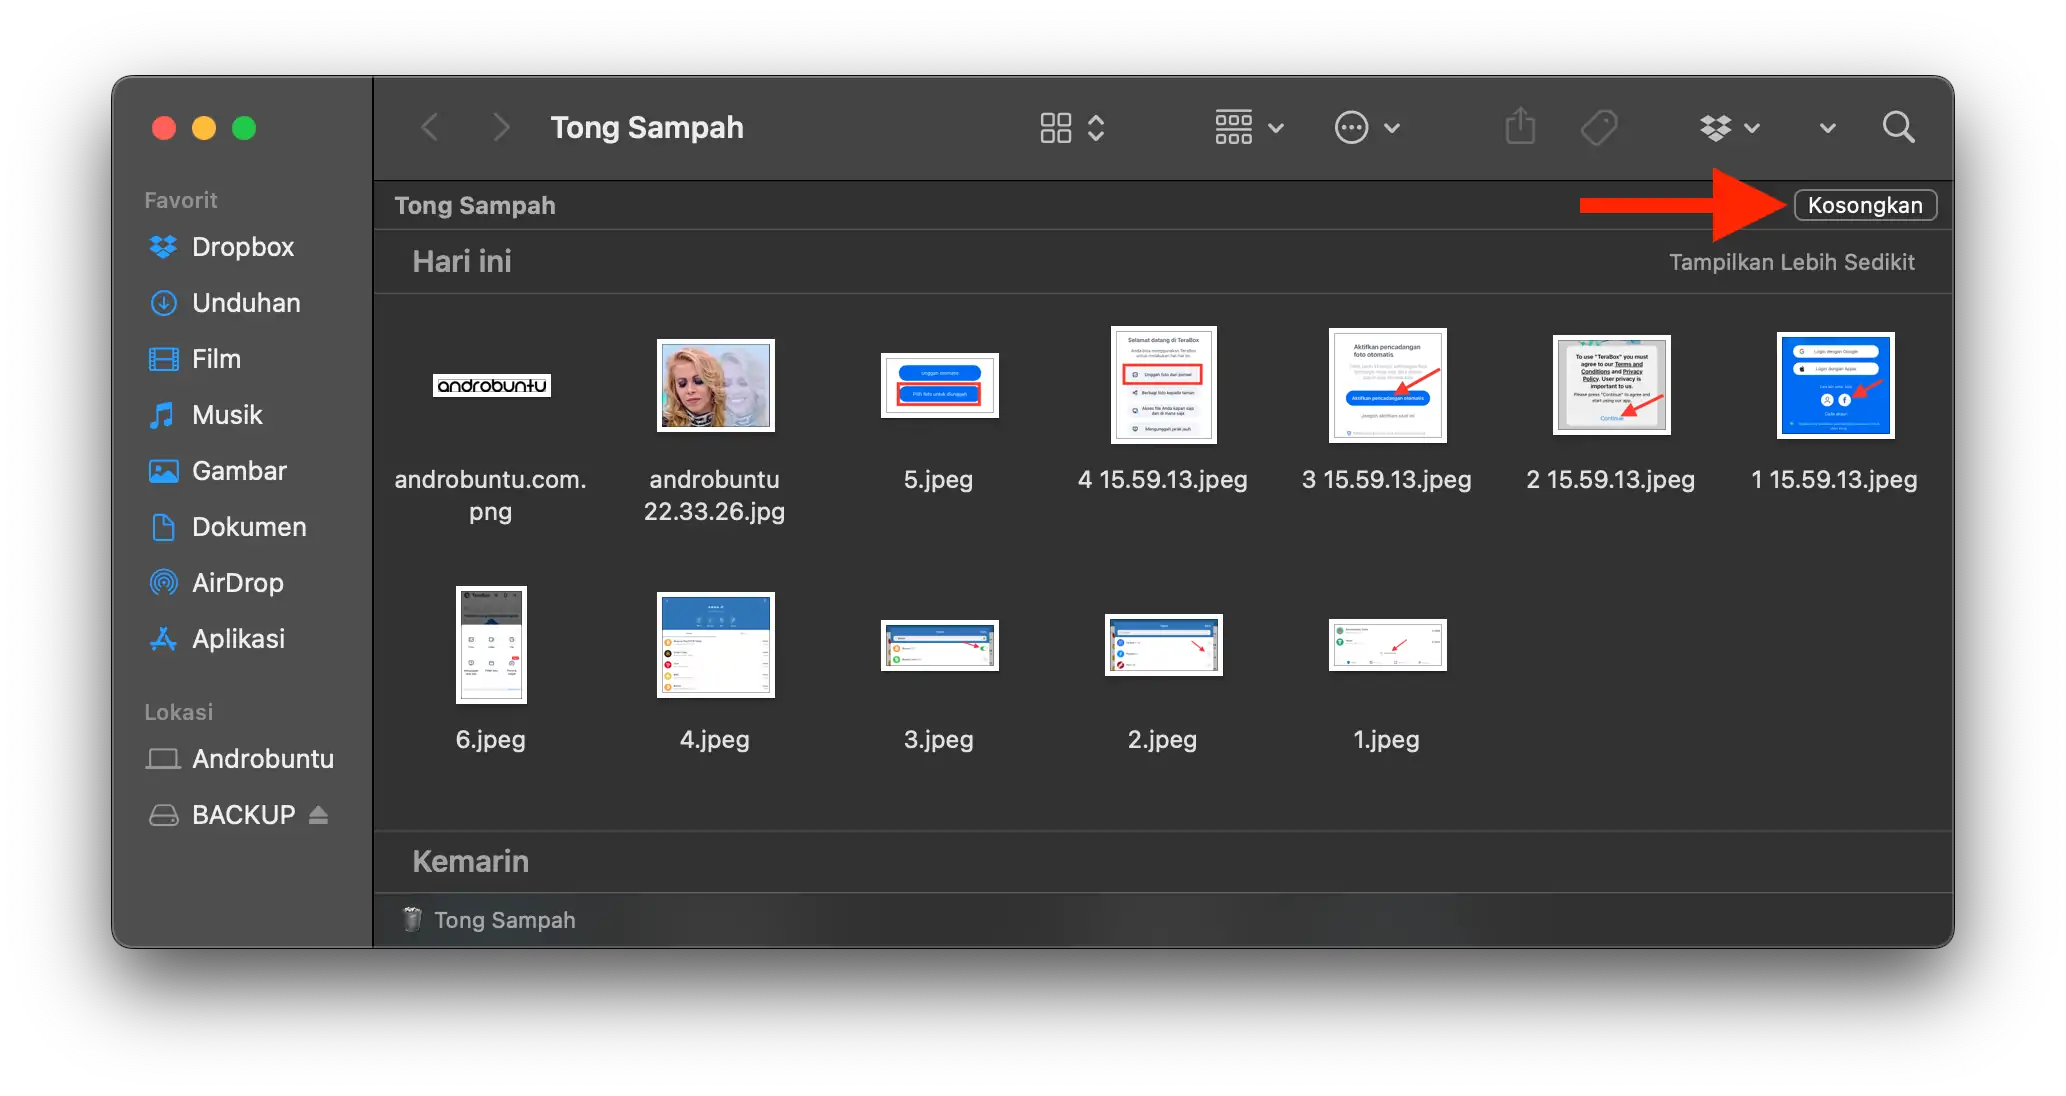
Task: Click the forward navigation arrow
Action: click(500, 127)
